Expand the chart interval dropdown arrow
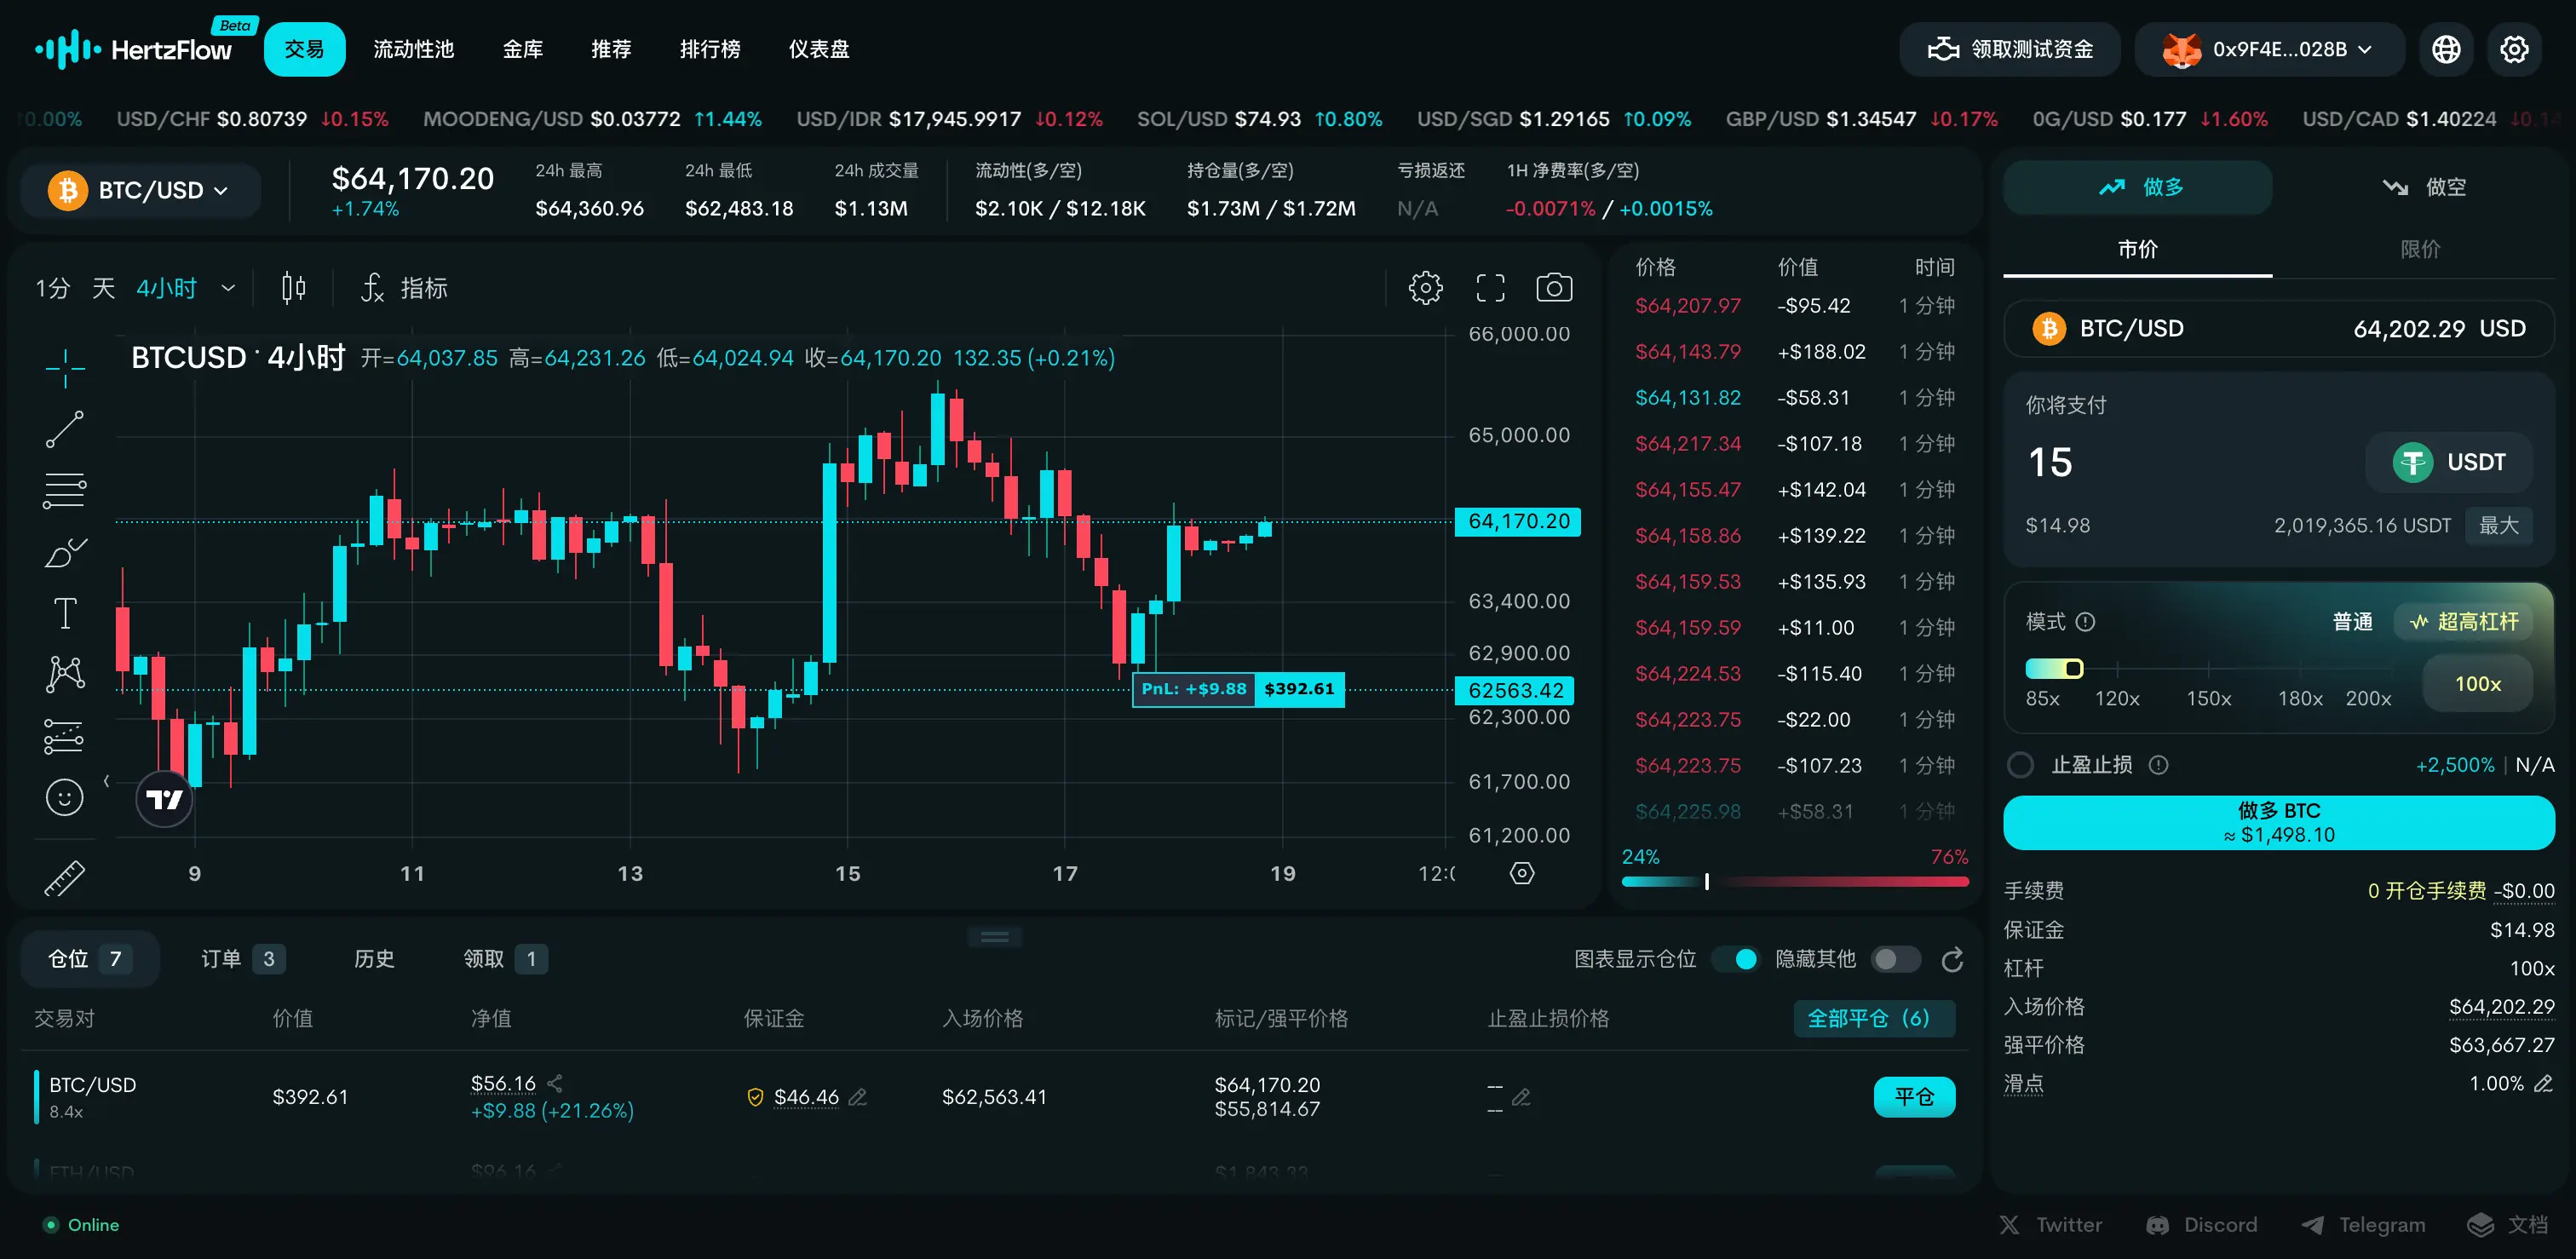The image size is (2576, 1259). point(228,288)
